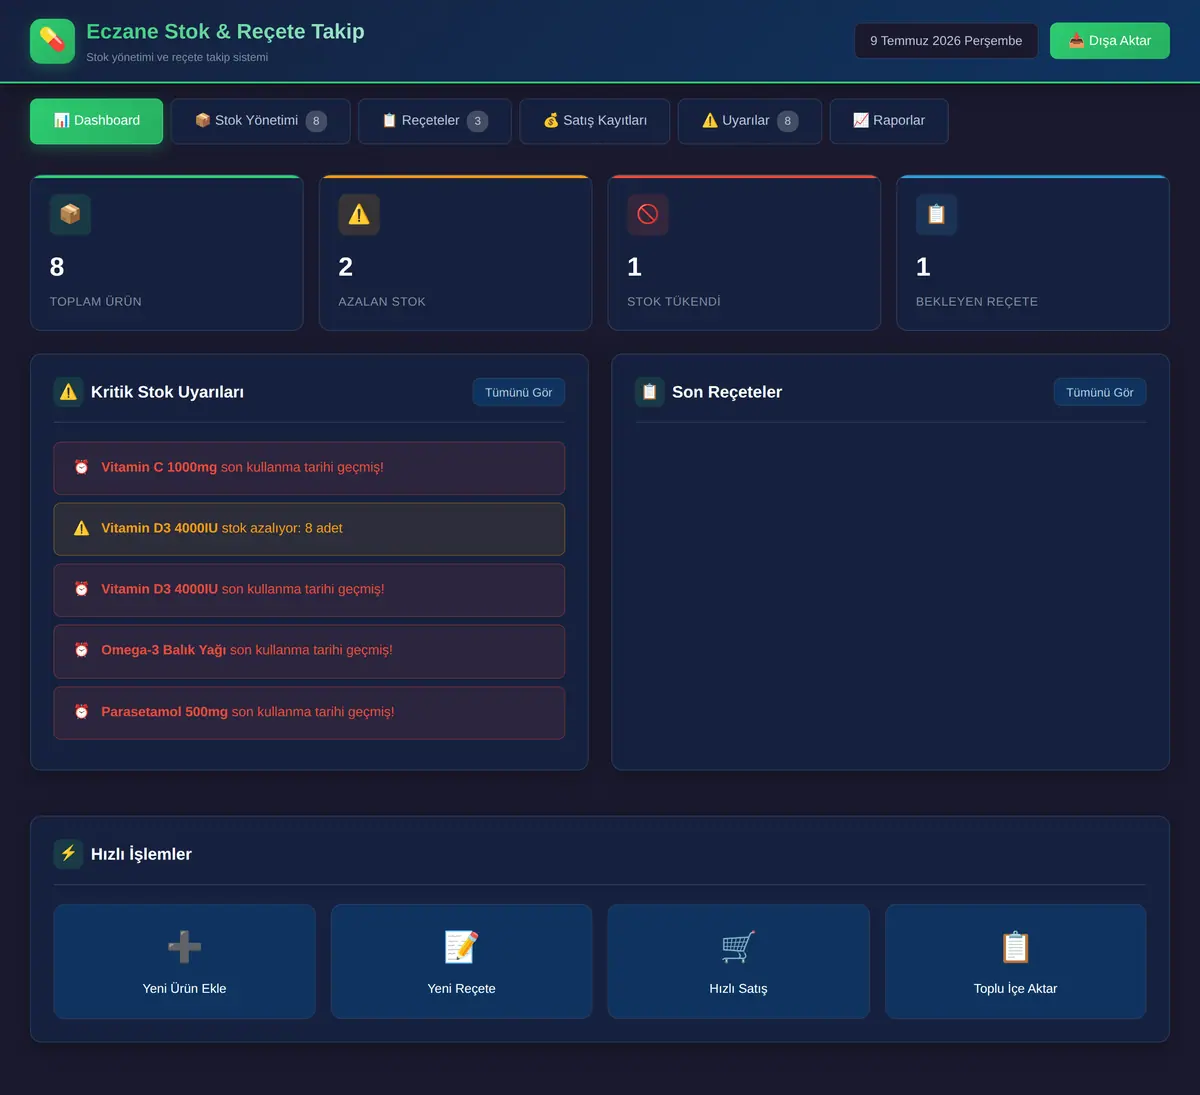Viewport: 1200px width, 1095px height.
Task: Click the clipboard icon on Bekleyen Reçete card
Action: pyautogui.click(x=936, y=214)
